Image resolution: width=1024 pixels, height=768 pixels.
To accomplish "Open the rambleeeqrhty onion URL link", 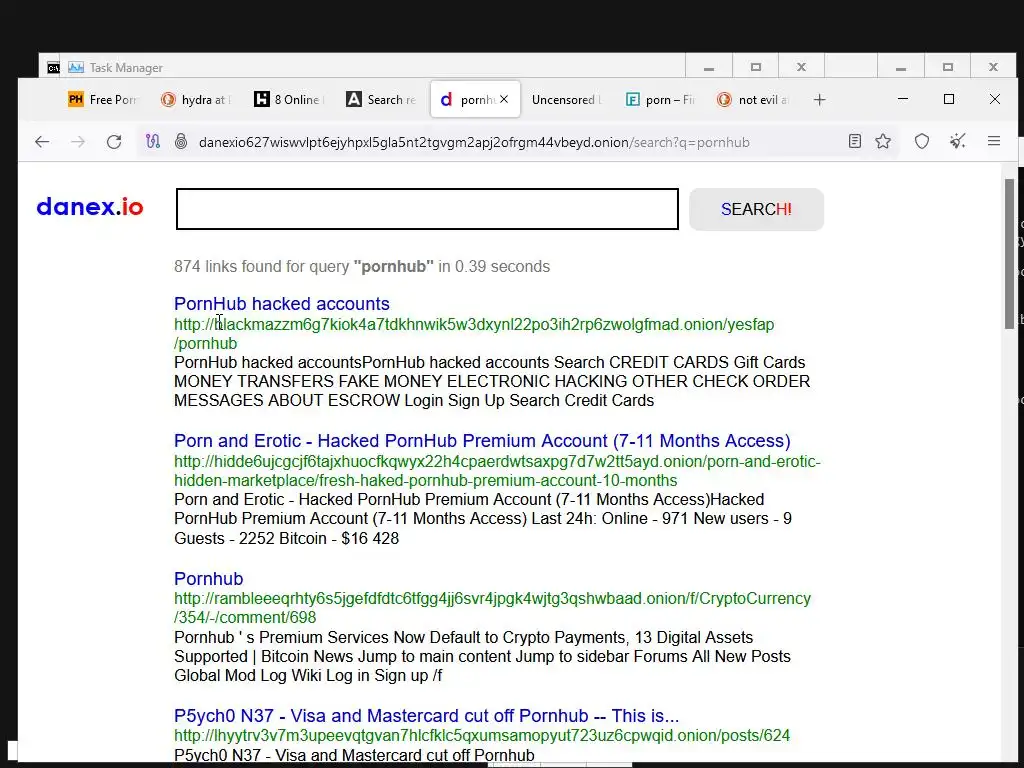I will (x=492, y=608).
